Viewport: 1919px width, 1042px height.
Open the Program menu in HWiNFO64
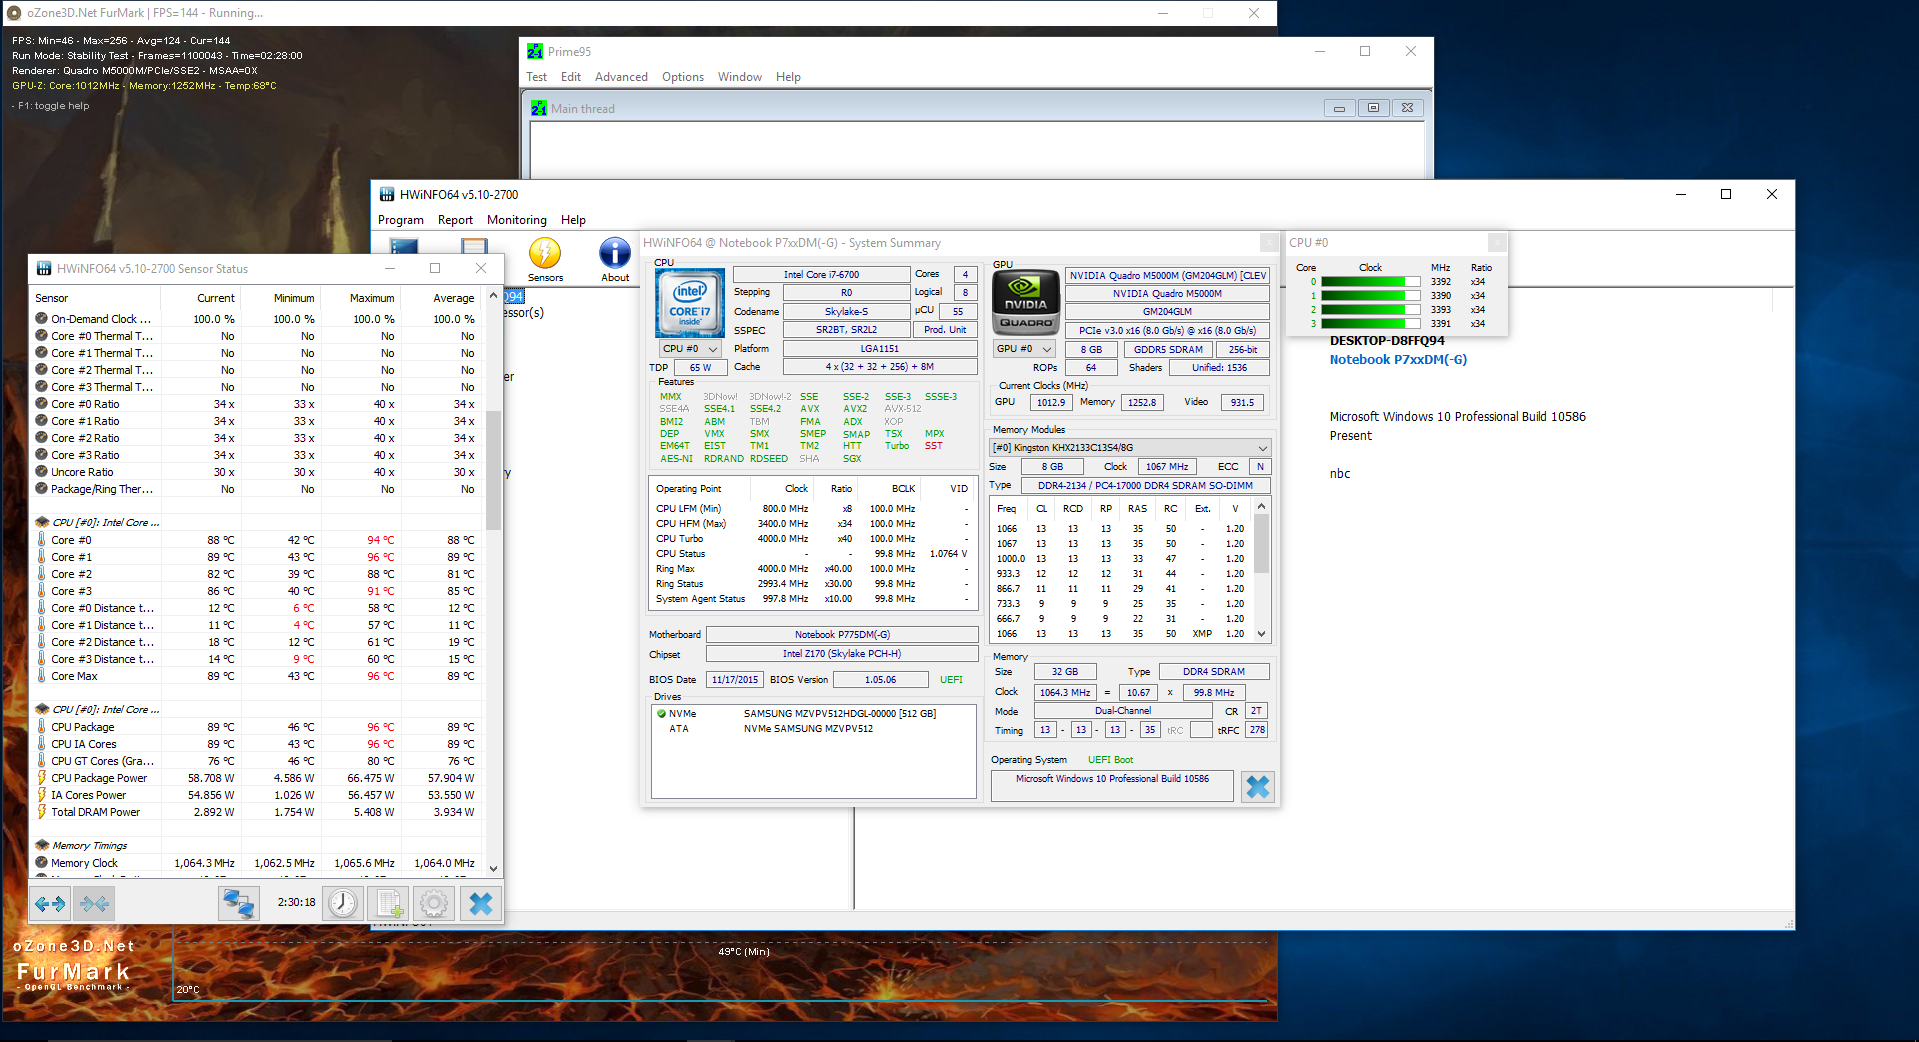[401, 220]
